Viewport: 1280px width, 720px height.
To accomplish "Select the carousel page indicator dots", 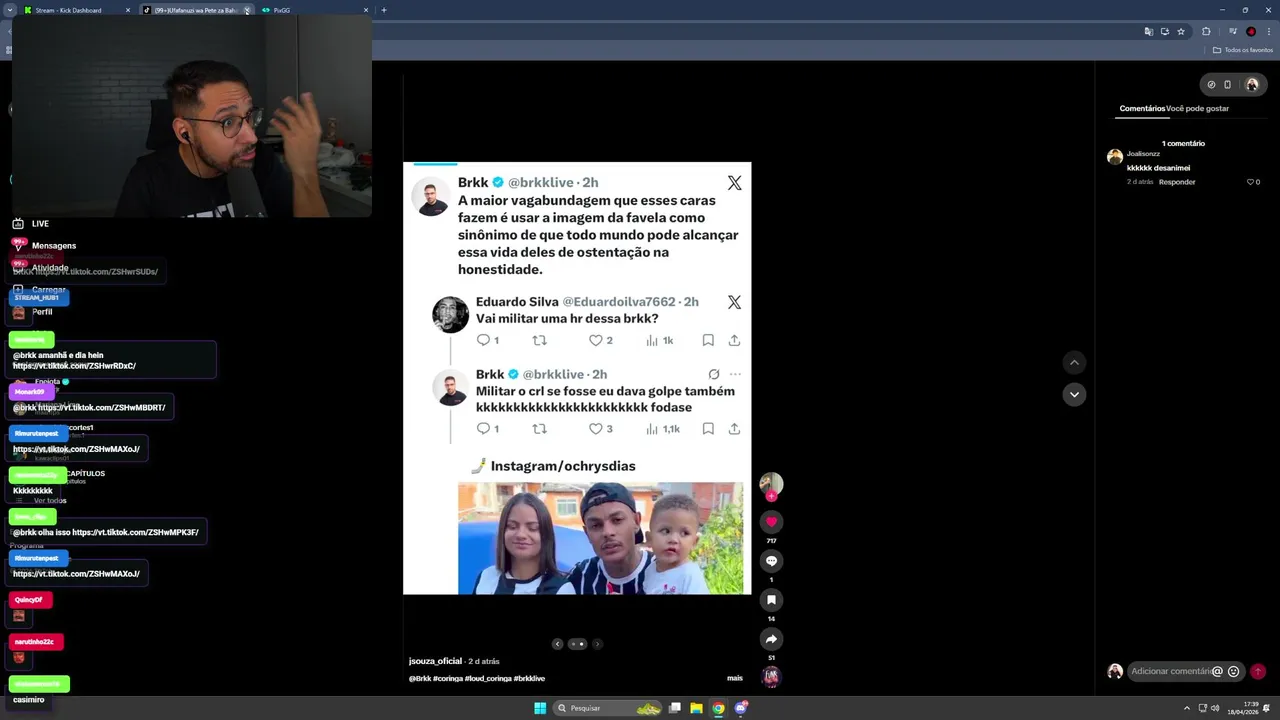I will tap(577, 644).
